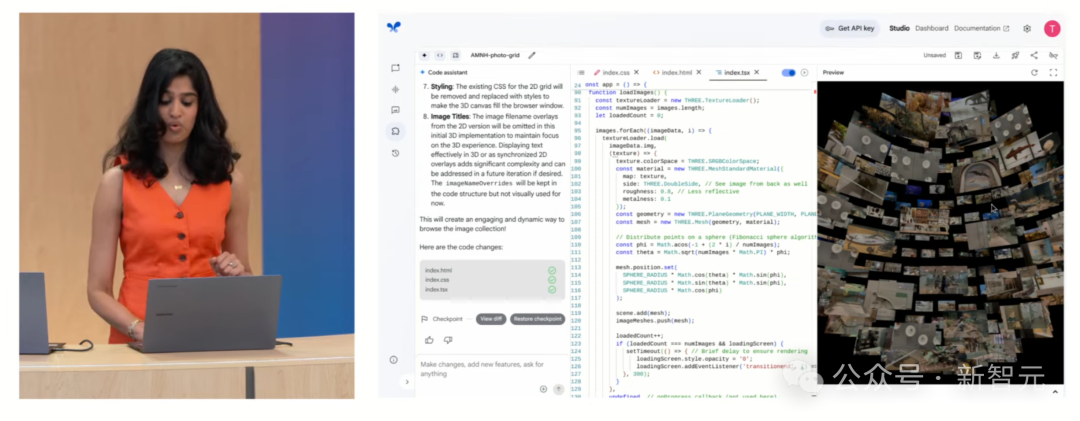Image resolution: width=1080 pixels, height=421 pixels.
Task: Open the index.html tab
Action: pyautogui.click(x=676, y=72)
